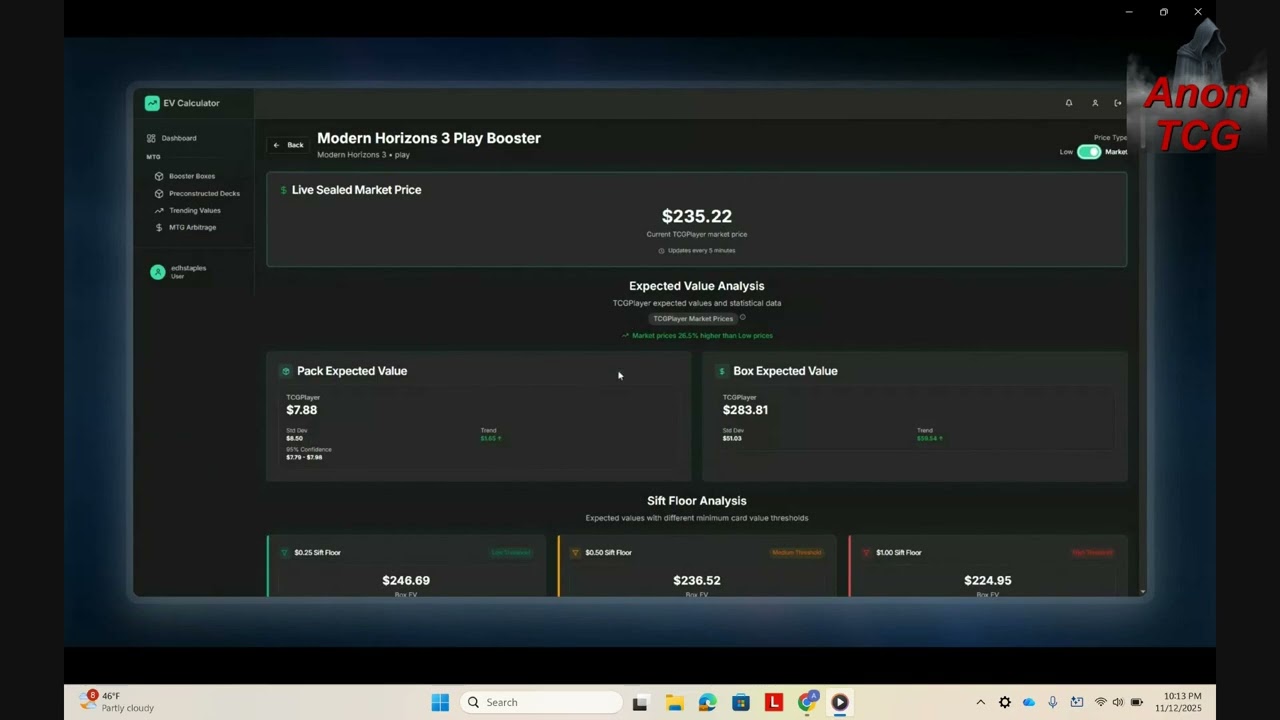Toggle the Low/Market price type switch
The width and height of the screenshot is (1280, 720).
tap(1089, 152)
